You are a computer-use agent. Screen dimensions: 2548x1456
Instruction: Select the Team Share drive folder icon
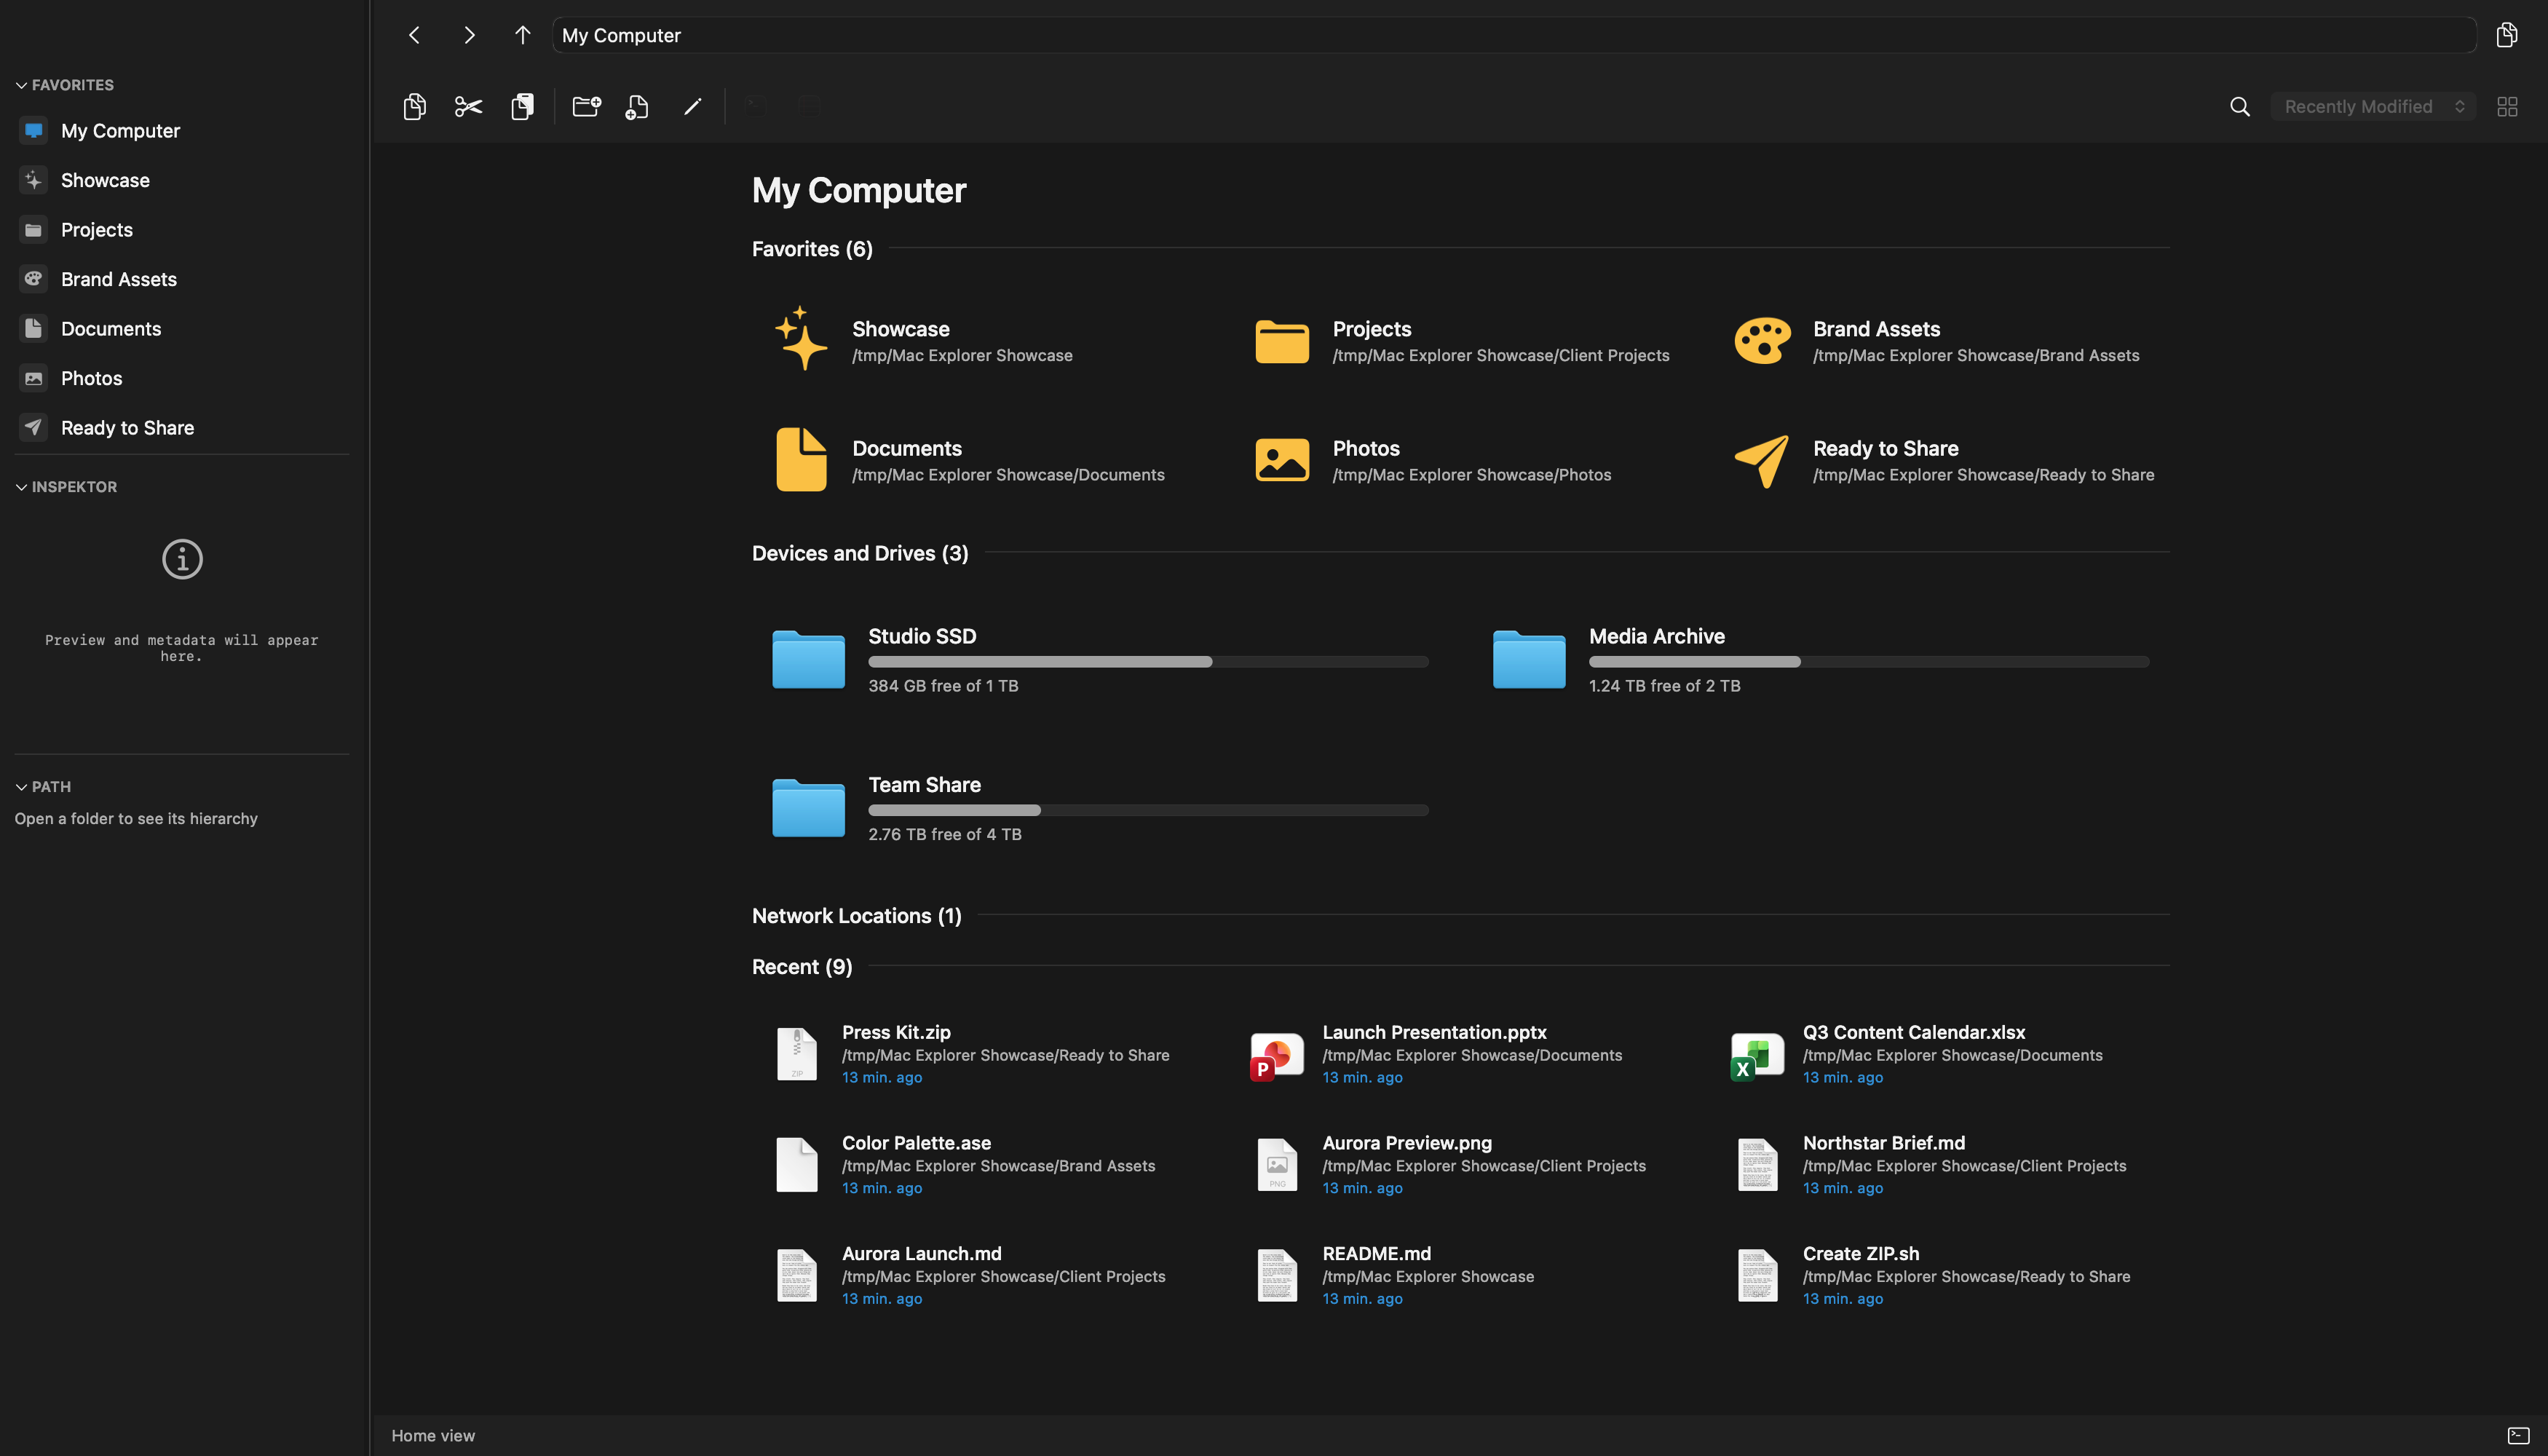click(x=808, y=807)
